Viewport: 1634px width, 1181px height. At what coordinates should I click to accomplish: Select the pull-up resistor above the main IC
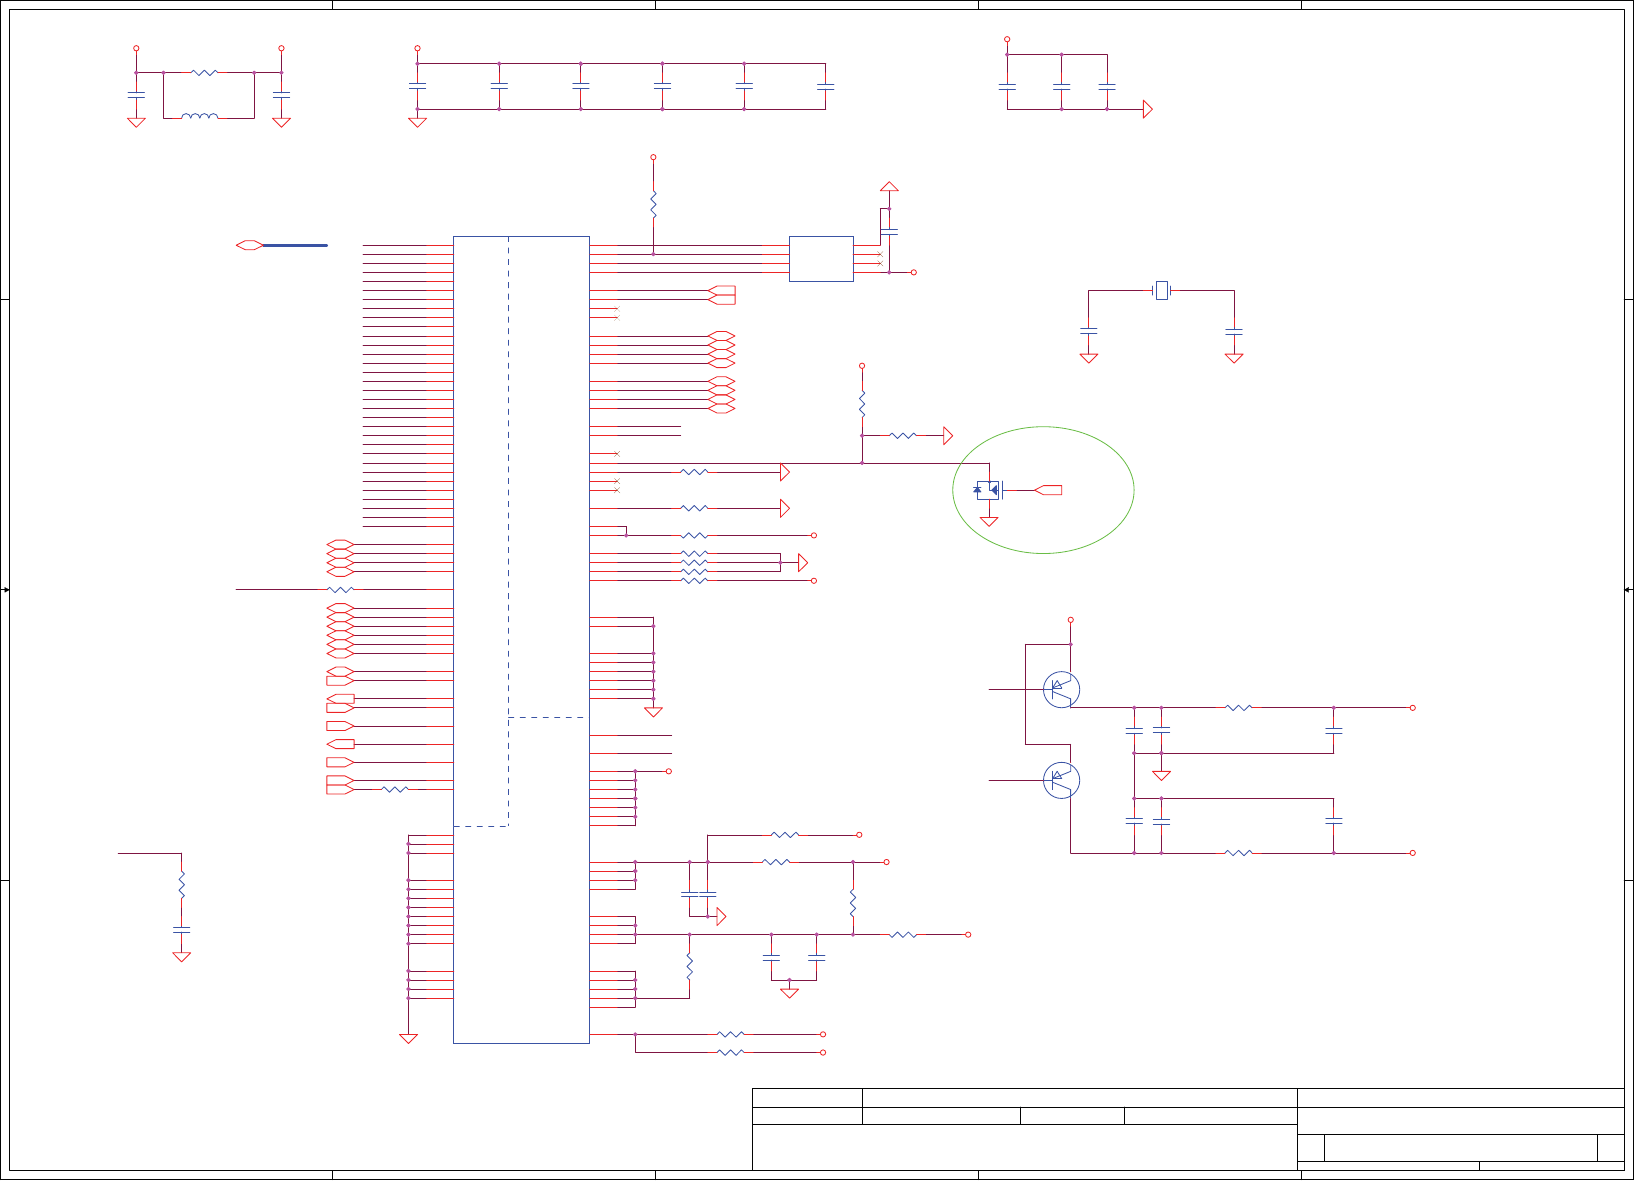click(653, 205)
